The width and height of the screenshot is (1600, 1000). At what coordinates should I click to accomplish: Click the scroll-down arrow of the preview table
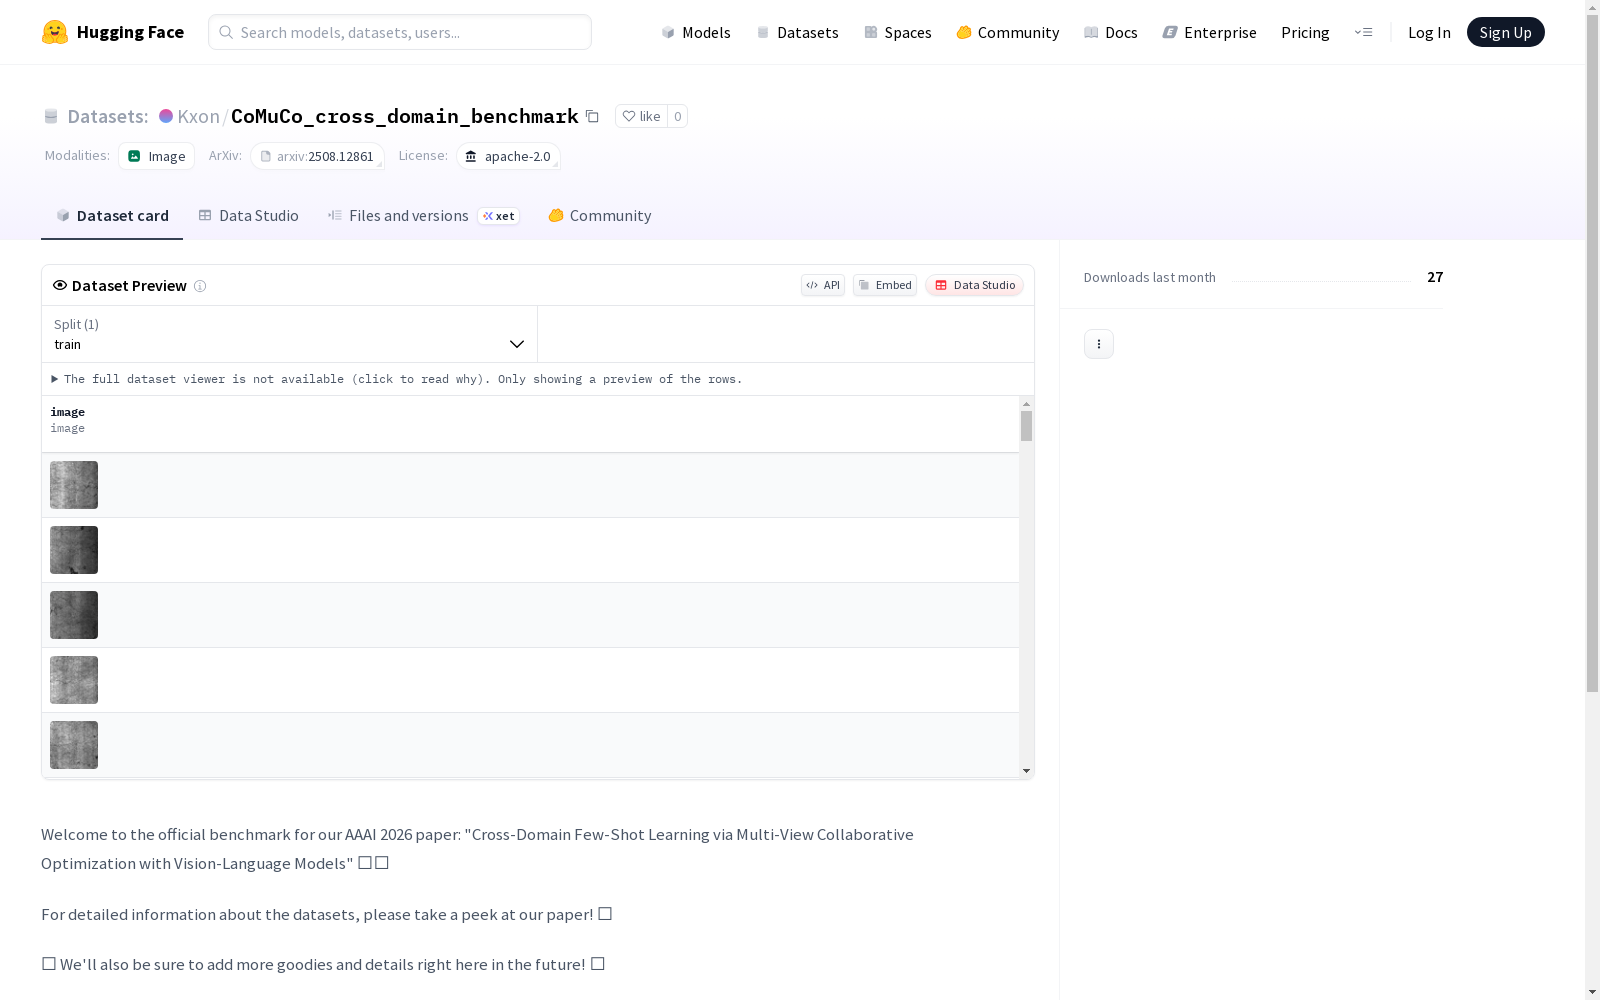[1026, 771]
